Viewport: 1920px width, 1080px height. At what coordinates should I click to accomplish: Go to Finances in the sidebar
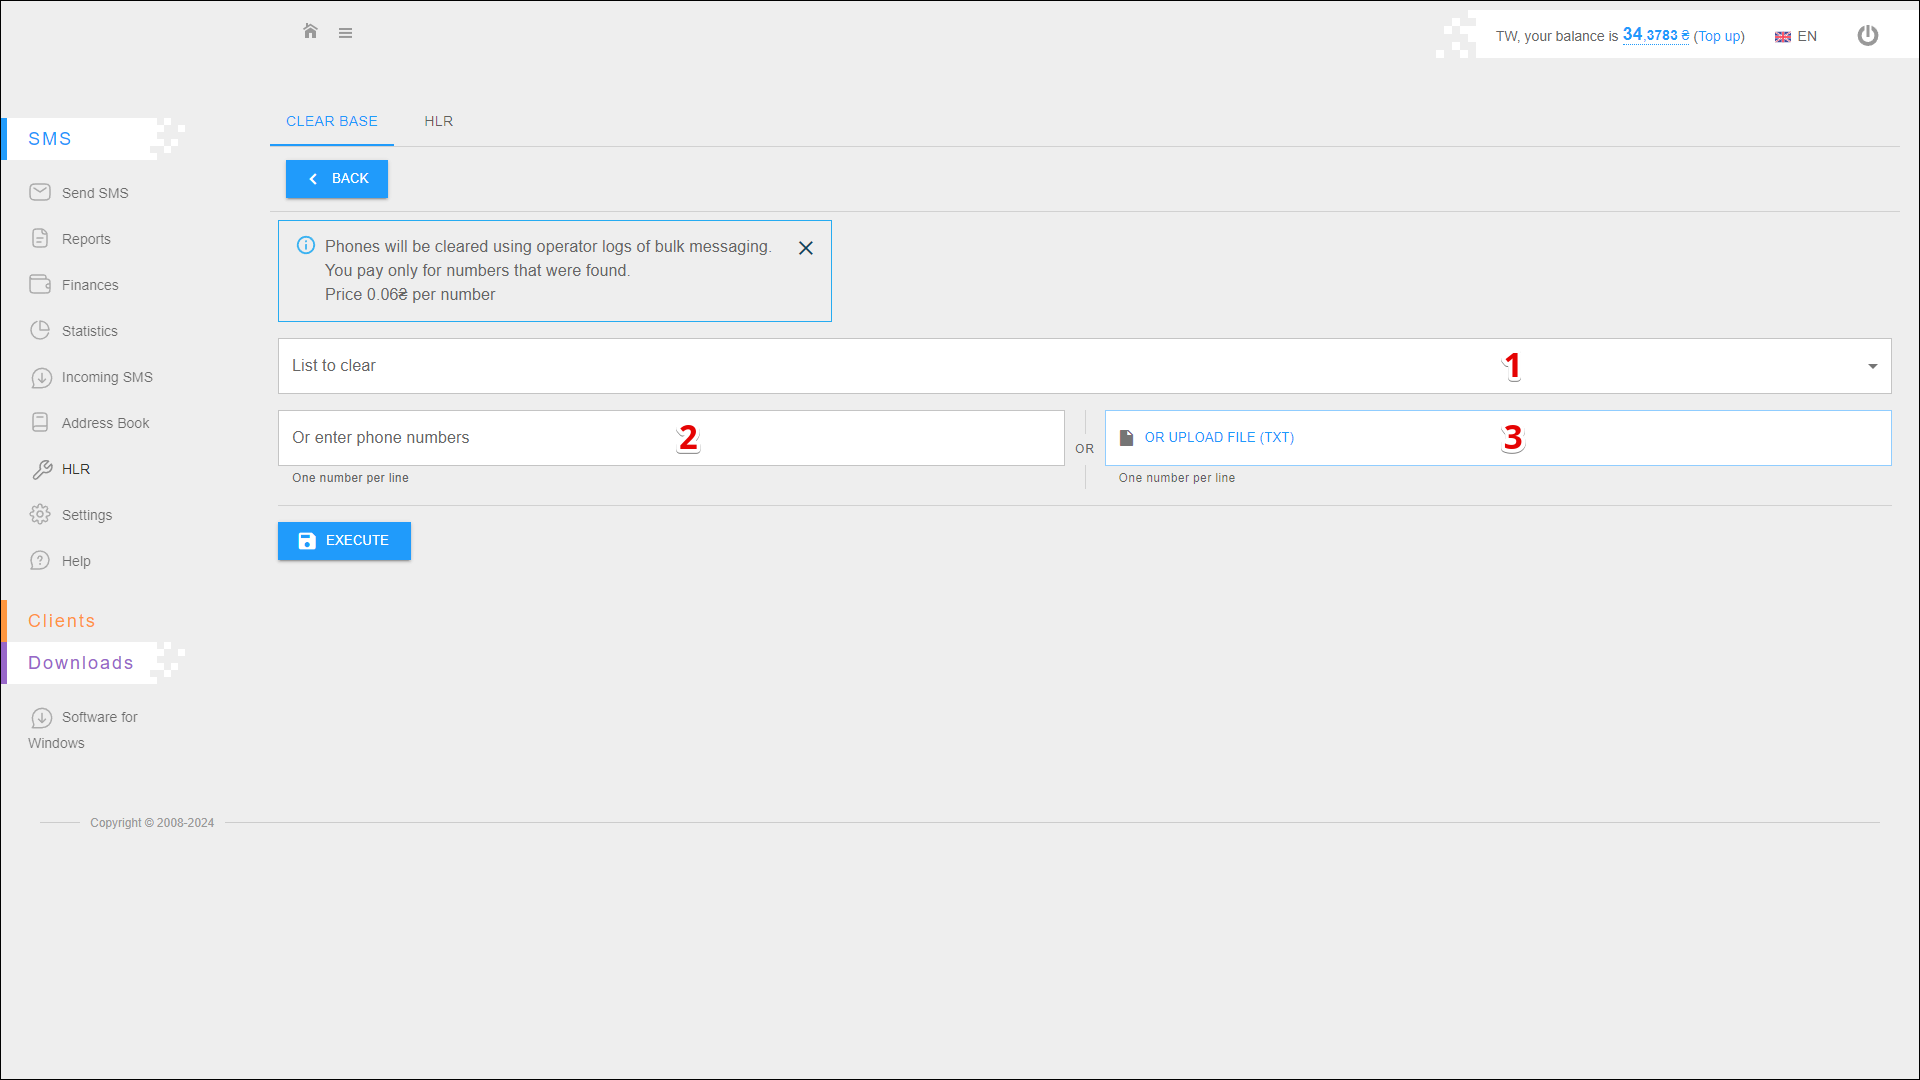tap(89, 285)
